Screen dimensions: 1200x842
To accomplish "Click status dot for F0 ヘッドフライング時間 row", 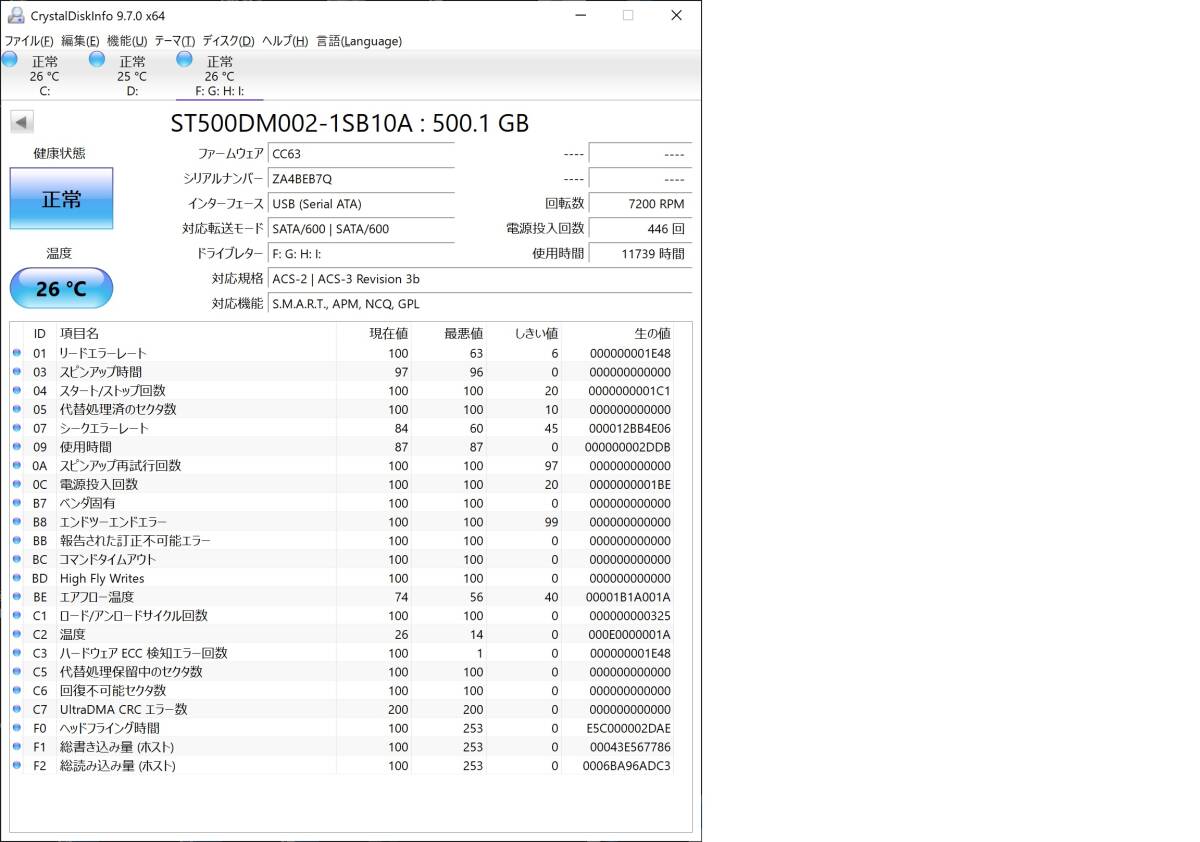I will coord(16,728).
